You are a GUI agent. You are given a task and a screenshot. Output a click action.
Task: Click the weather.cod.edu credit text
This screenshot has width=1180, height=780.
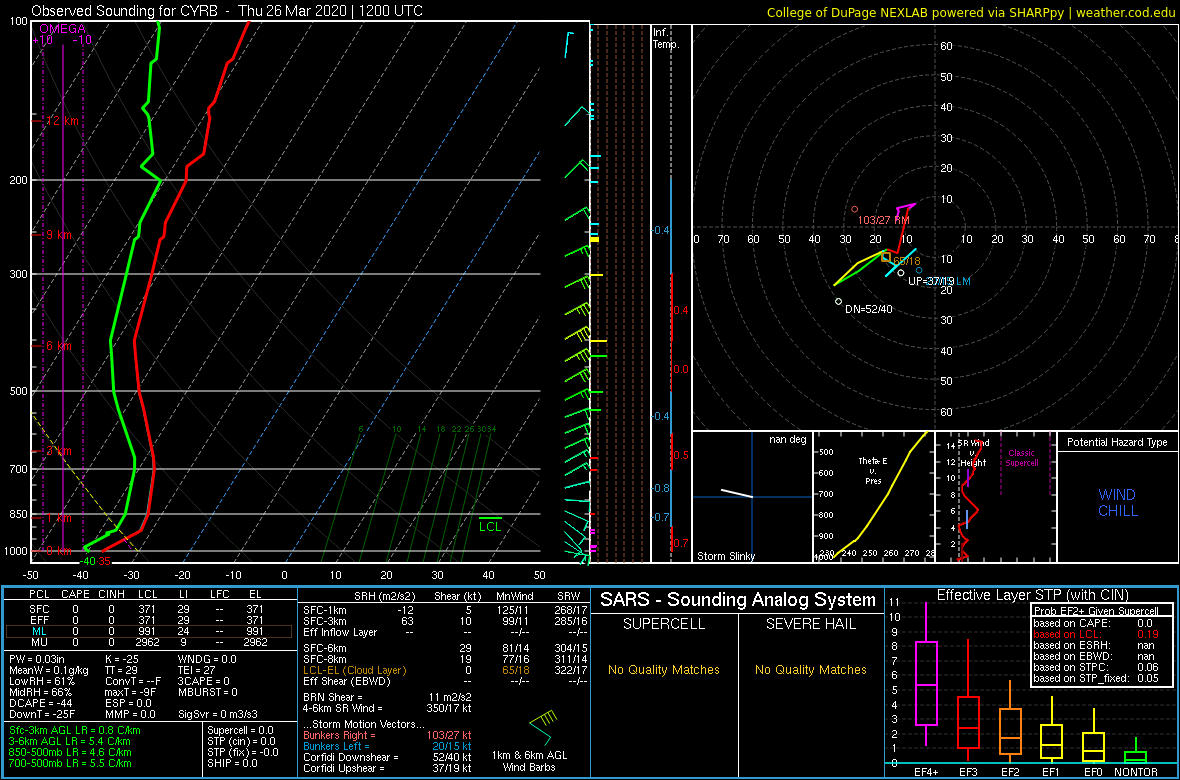pyautogui.click(x=1127, y=11)
